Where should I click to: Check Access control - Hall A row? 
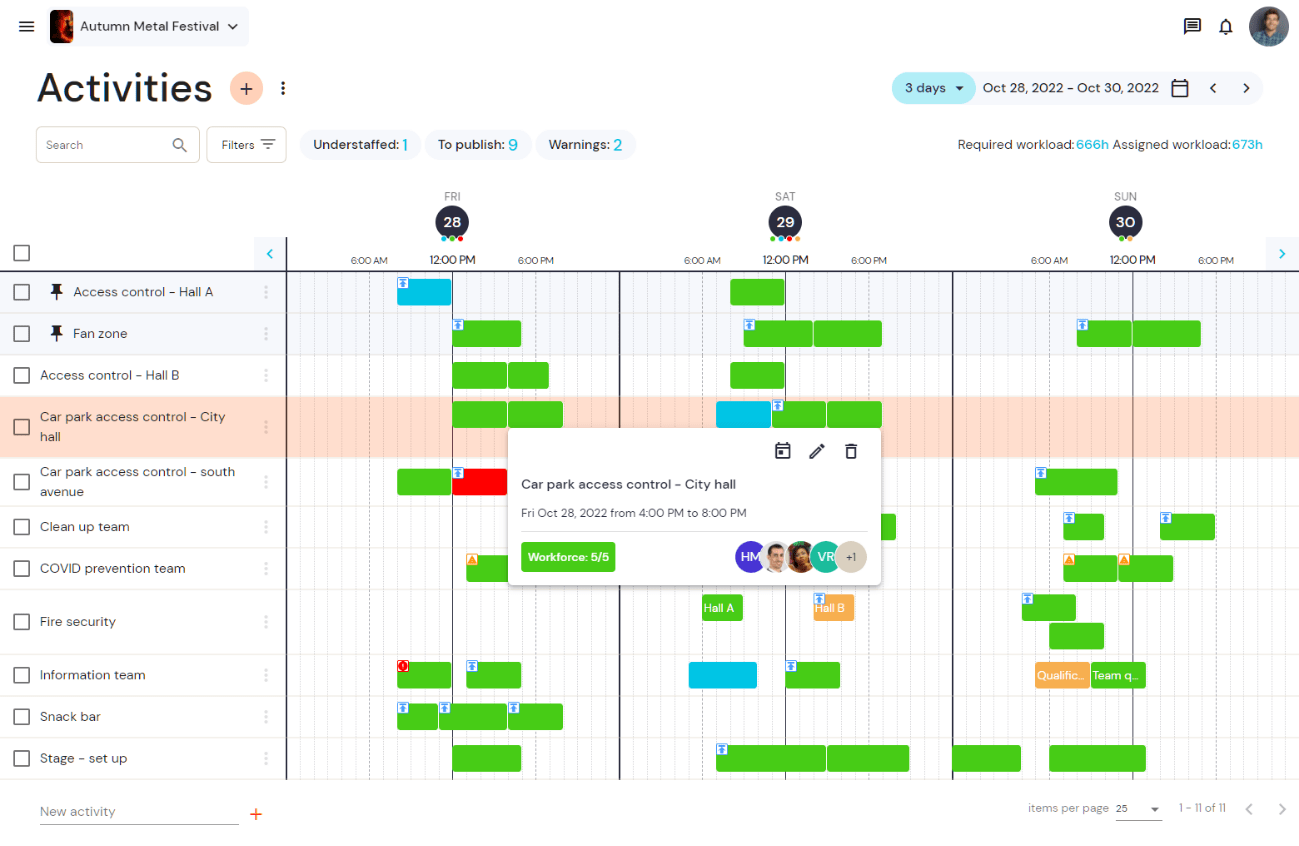pyautogui.click(x=22, y=292)
